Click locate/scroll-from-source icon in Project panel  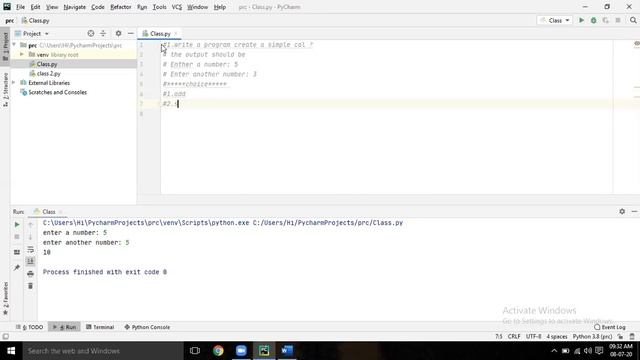91,33
